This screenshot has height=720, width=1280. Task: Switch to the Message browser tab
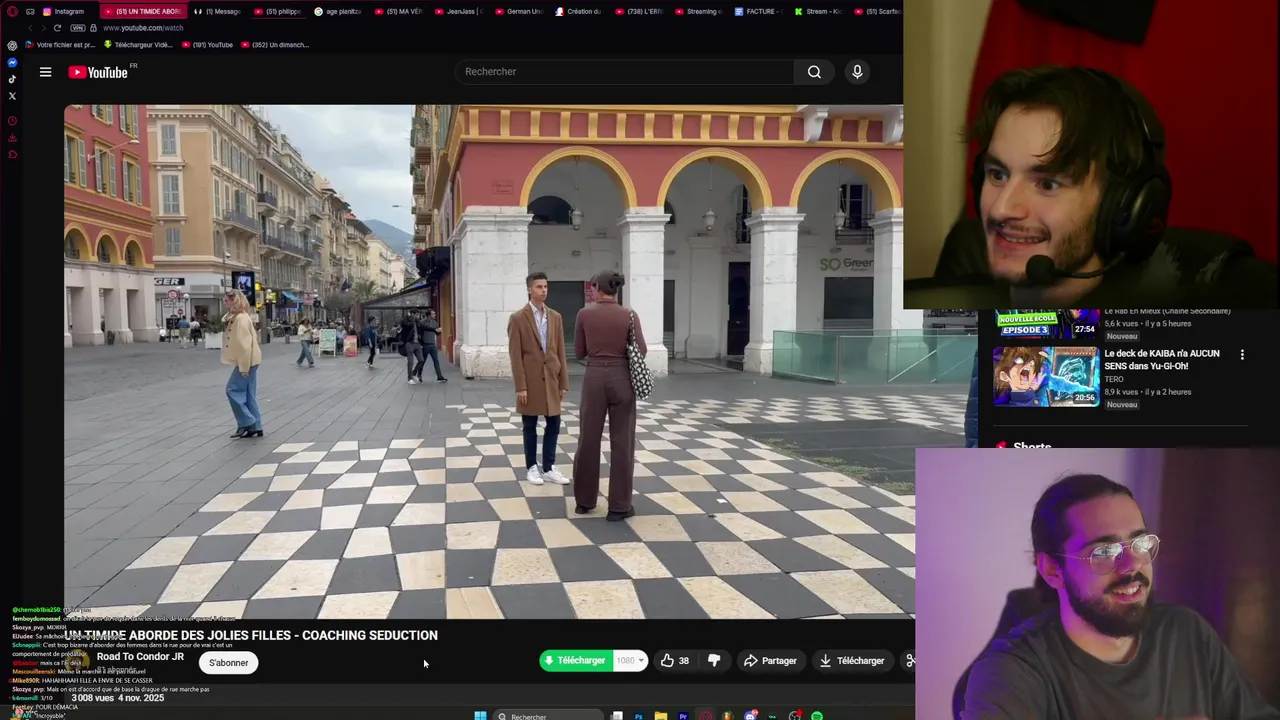click(218, 11)
